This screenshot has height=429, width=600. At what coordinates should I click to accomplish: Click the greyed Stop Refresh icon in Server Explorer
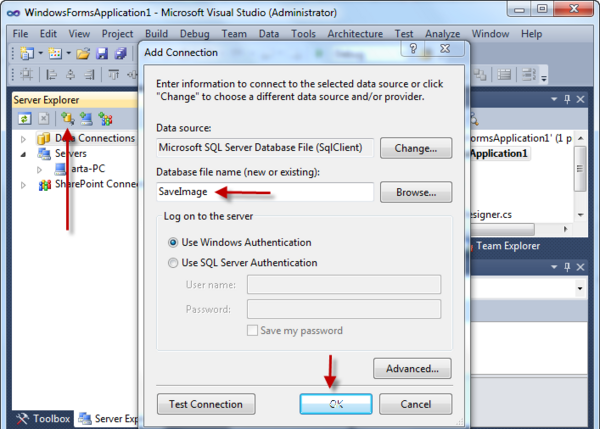tap(44, 119)
